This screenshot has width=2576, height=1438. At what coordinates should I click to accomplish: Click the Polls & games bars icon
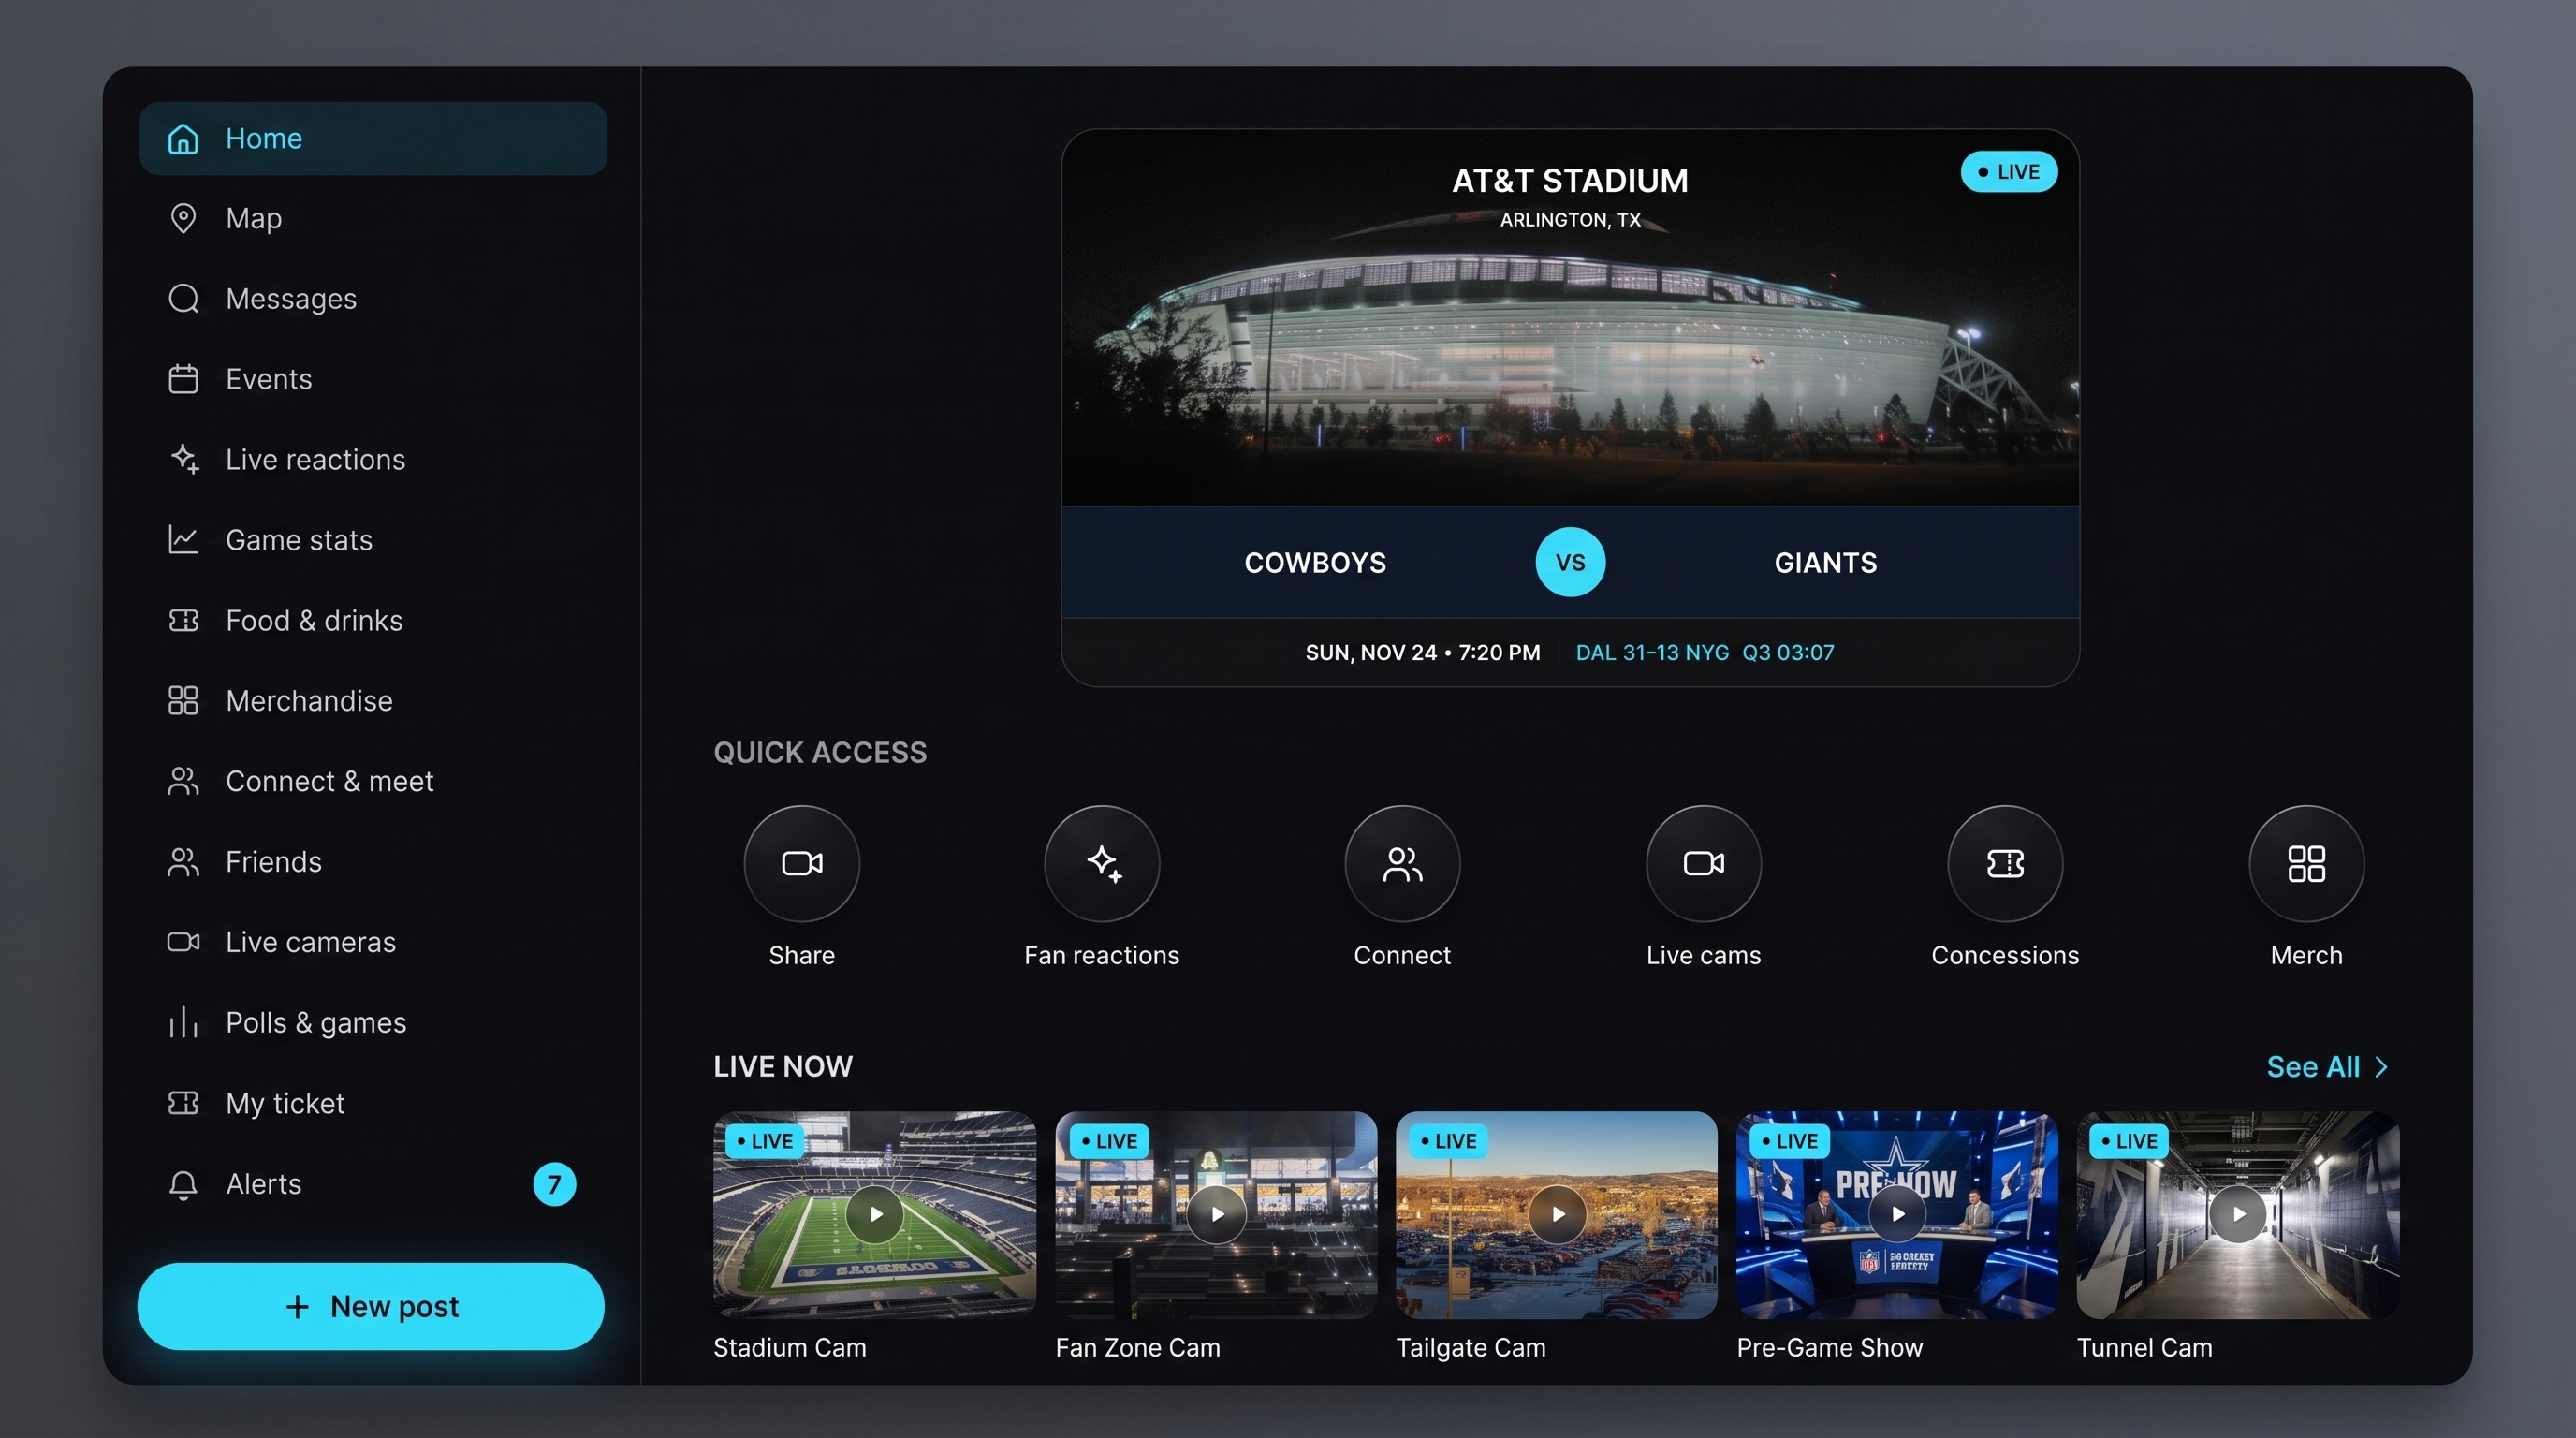(x=183, y=1023)
